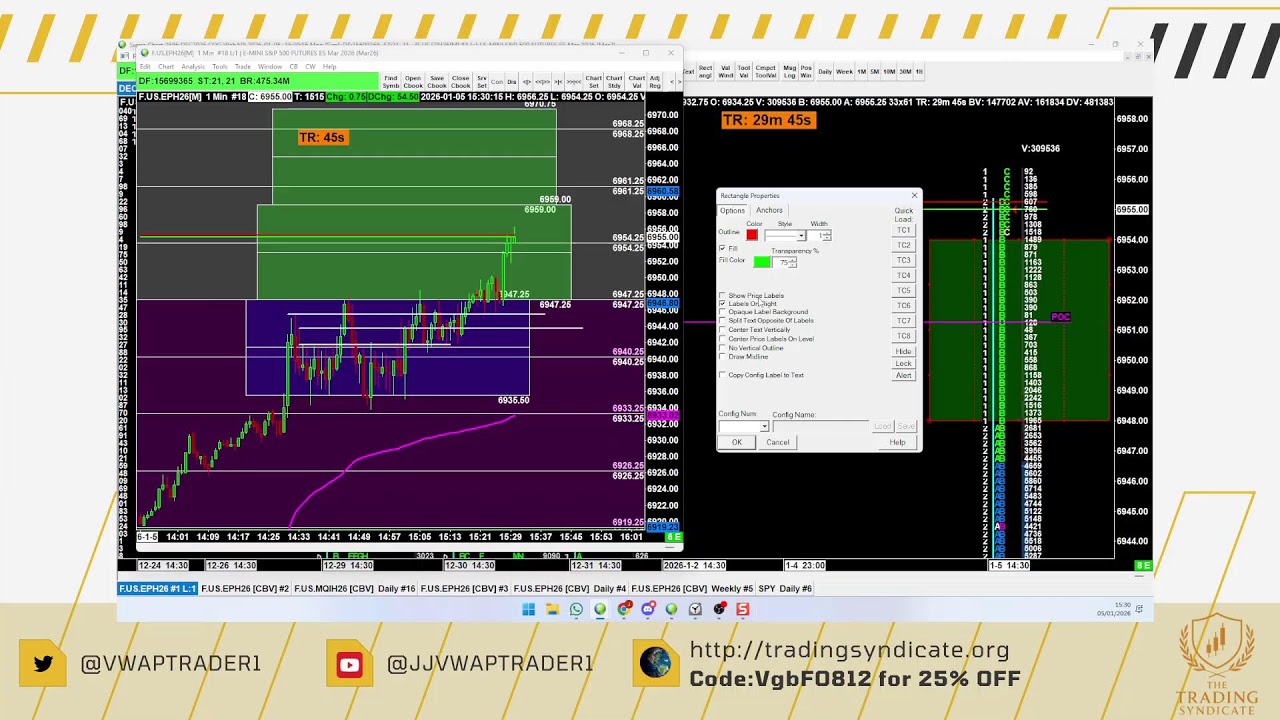Select the 10M timeframe button
The width and height of the screenshot is (1280, 720).
coord(889,71)
